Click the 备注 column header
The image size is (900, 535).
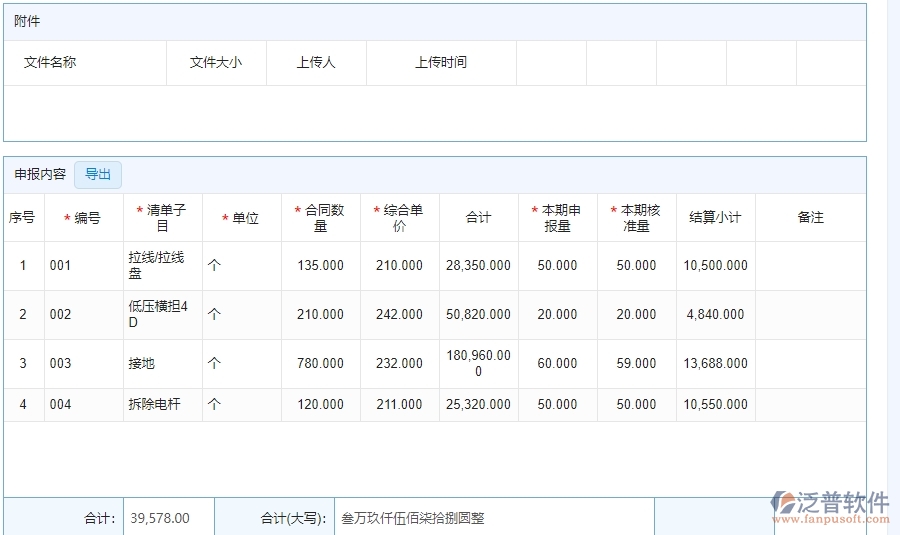coord(810,218)
